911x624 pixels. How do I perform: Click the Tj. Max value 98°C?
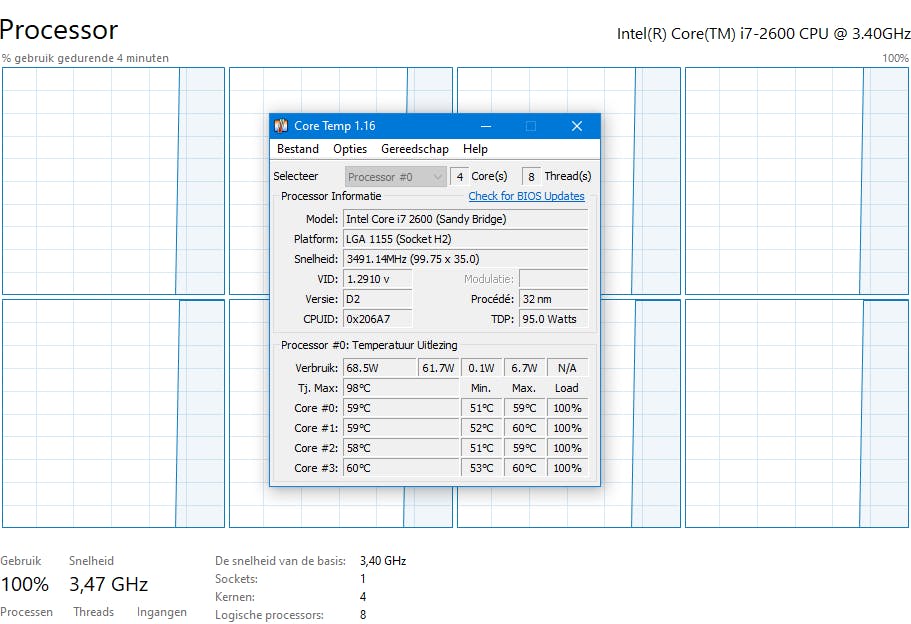[401, 388]
